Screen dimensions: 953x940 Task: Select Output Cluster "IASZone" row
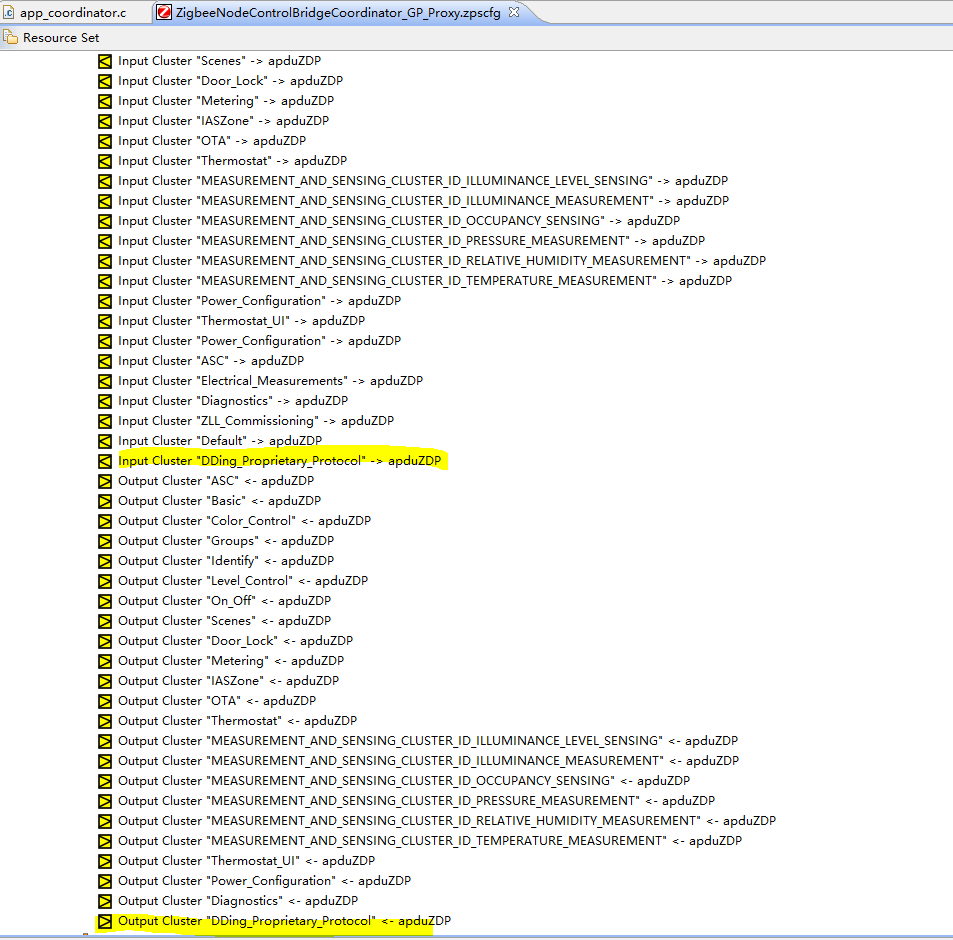219,681
